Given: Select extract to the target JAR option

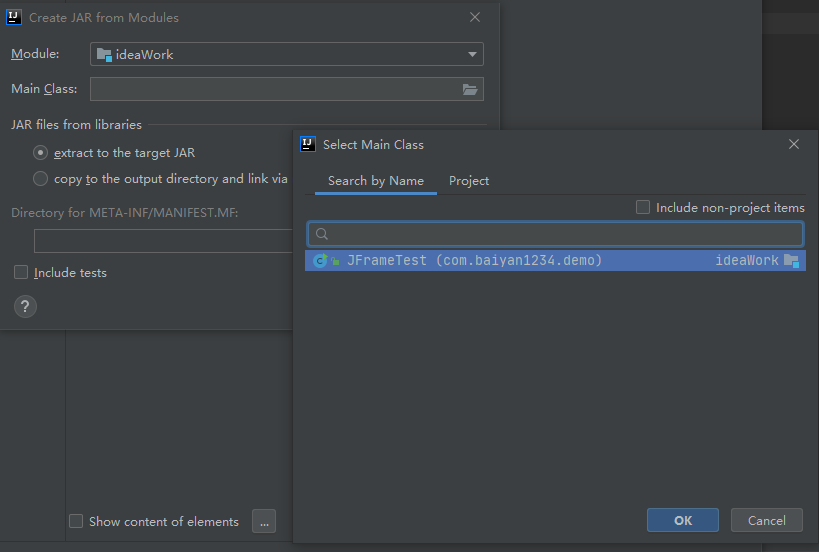Looking at the screenshot, I should tap(40, 153).
